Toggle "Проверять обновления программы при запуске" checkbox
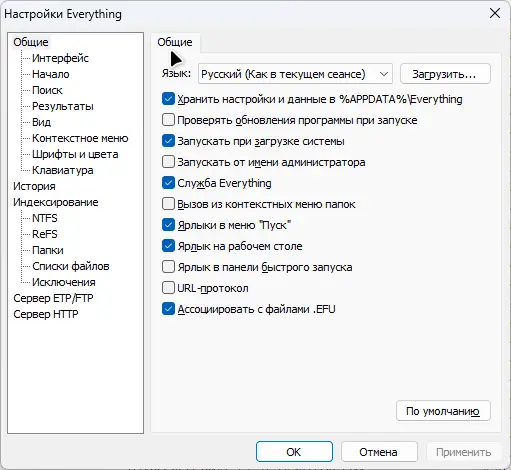Viewport: 511px width, 470px height. (168, 120)
